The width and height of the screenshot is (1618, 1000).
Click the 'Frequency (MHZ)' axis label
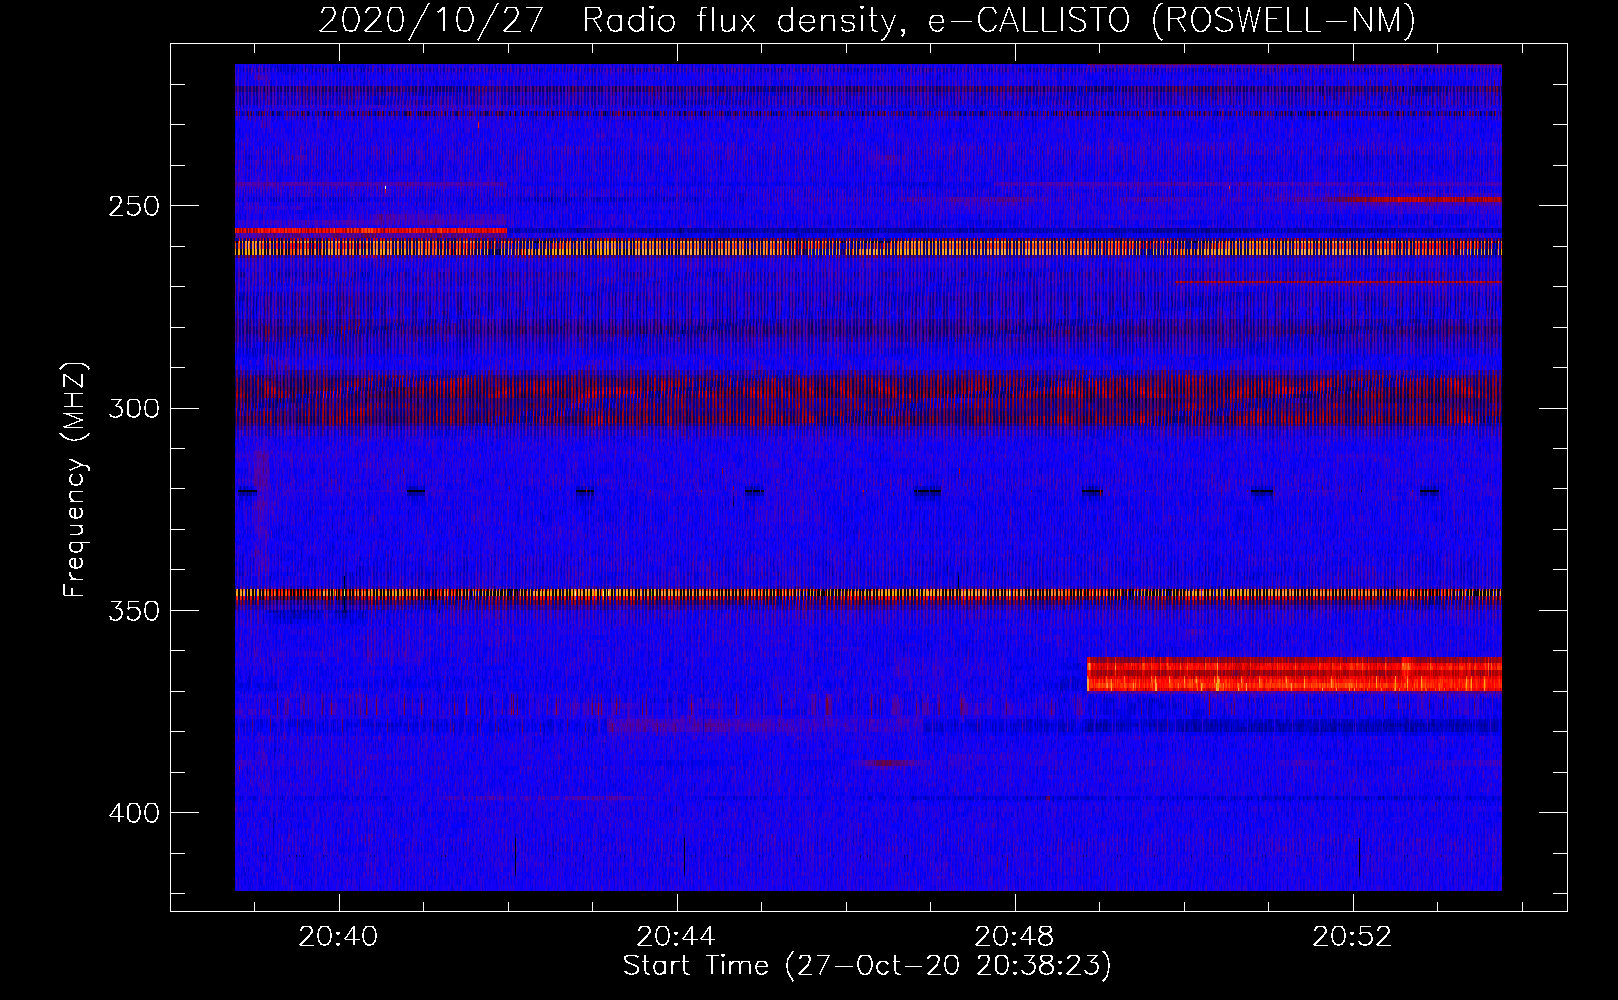point(75,480)
